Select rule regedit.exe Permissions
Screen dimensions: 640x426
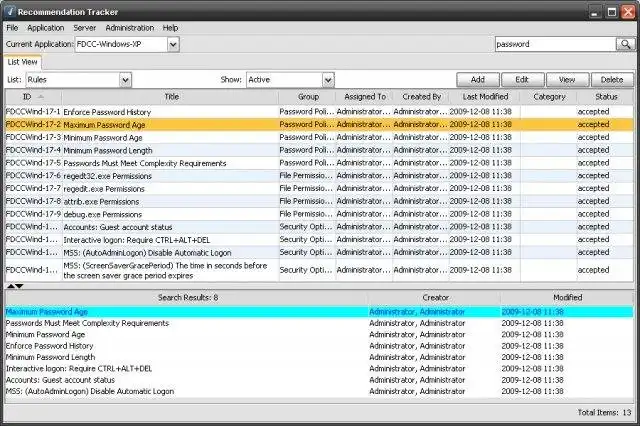[320, 189]
